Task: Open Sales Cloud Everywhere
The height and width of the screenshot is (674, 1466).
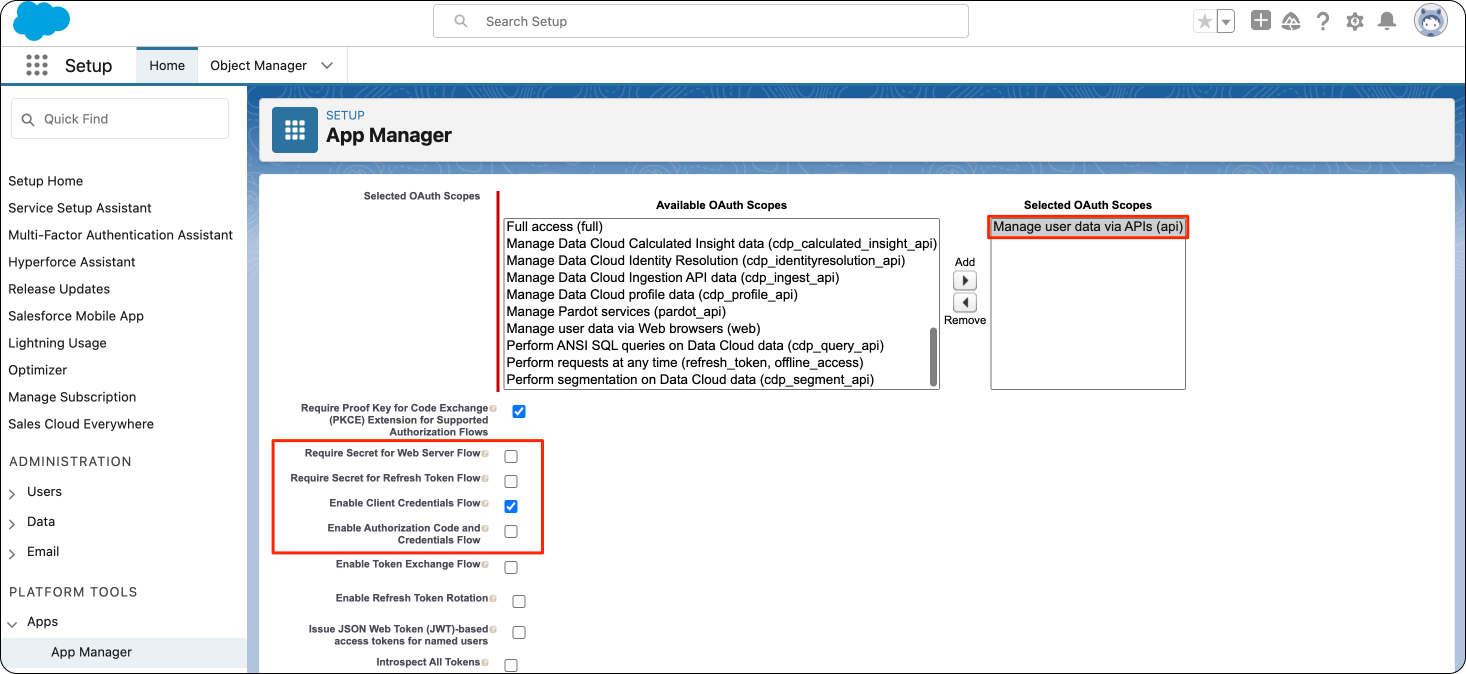Action: point(81,424)
